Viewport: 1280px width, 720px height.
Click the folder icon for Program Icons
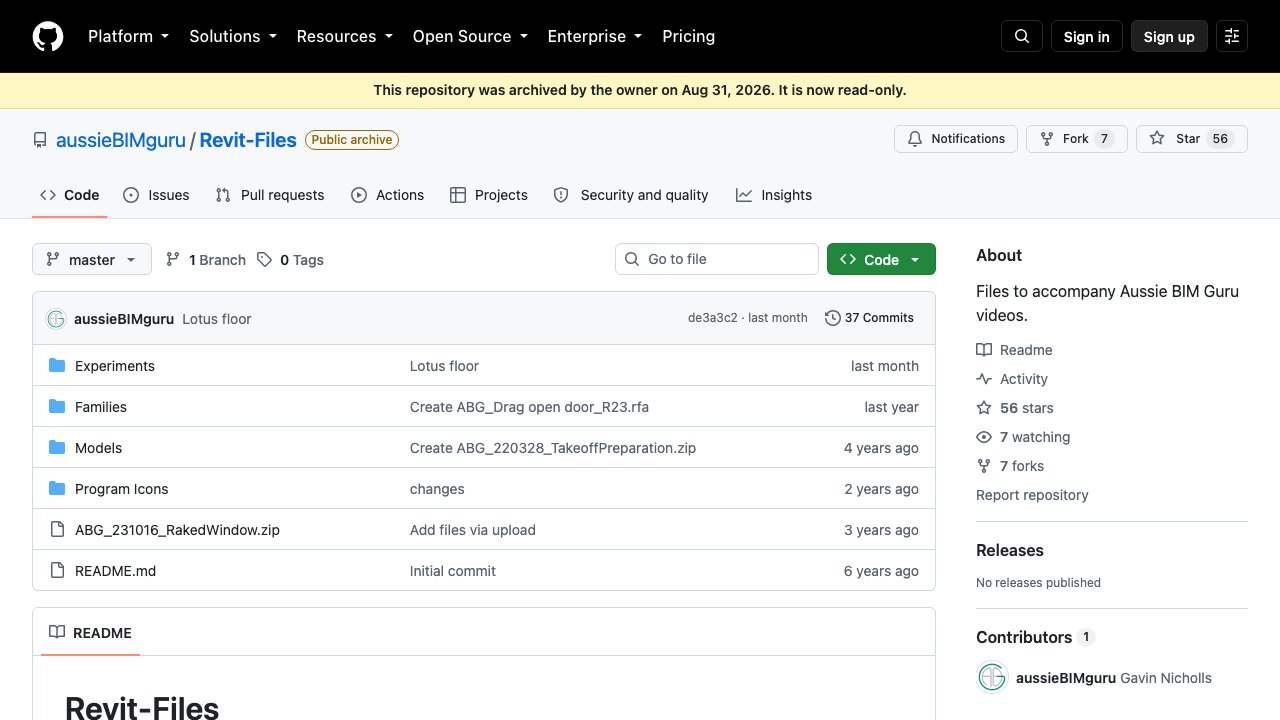click(x=57, y=489)
